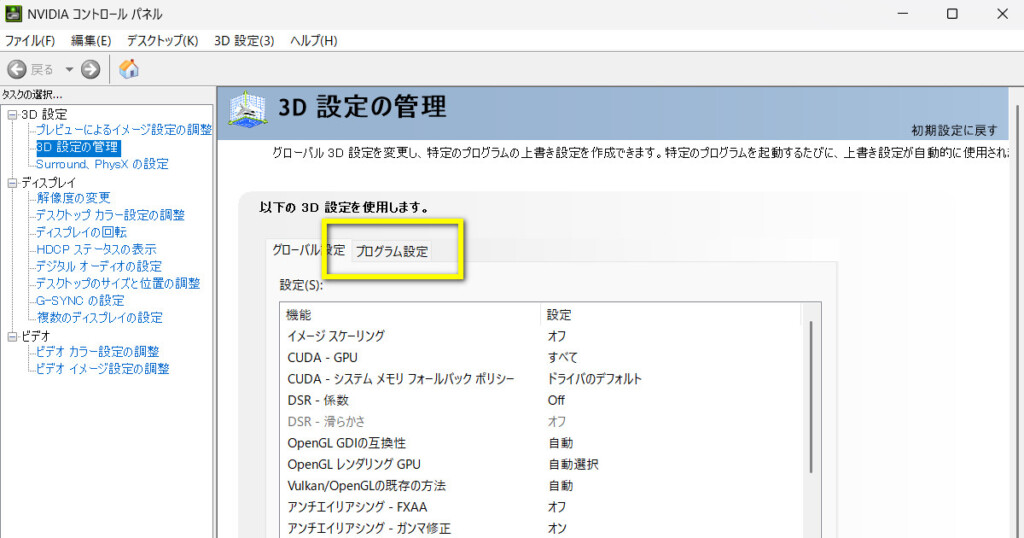Switch to the グローバル設定 tab
Image resolution: width=1024 pixels, height=538 pixels.
point(308,250)
